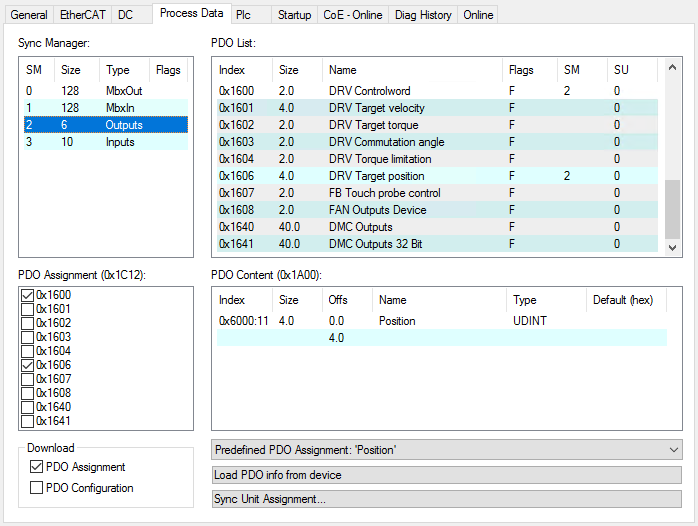Click Sync Manager Size column header

tap(77, 70)
